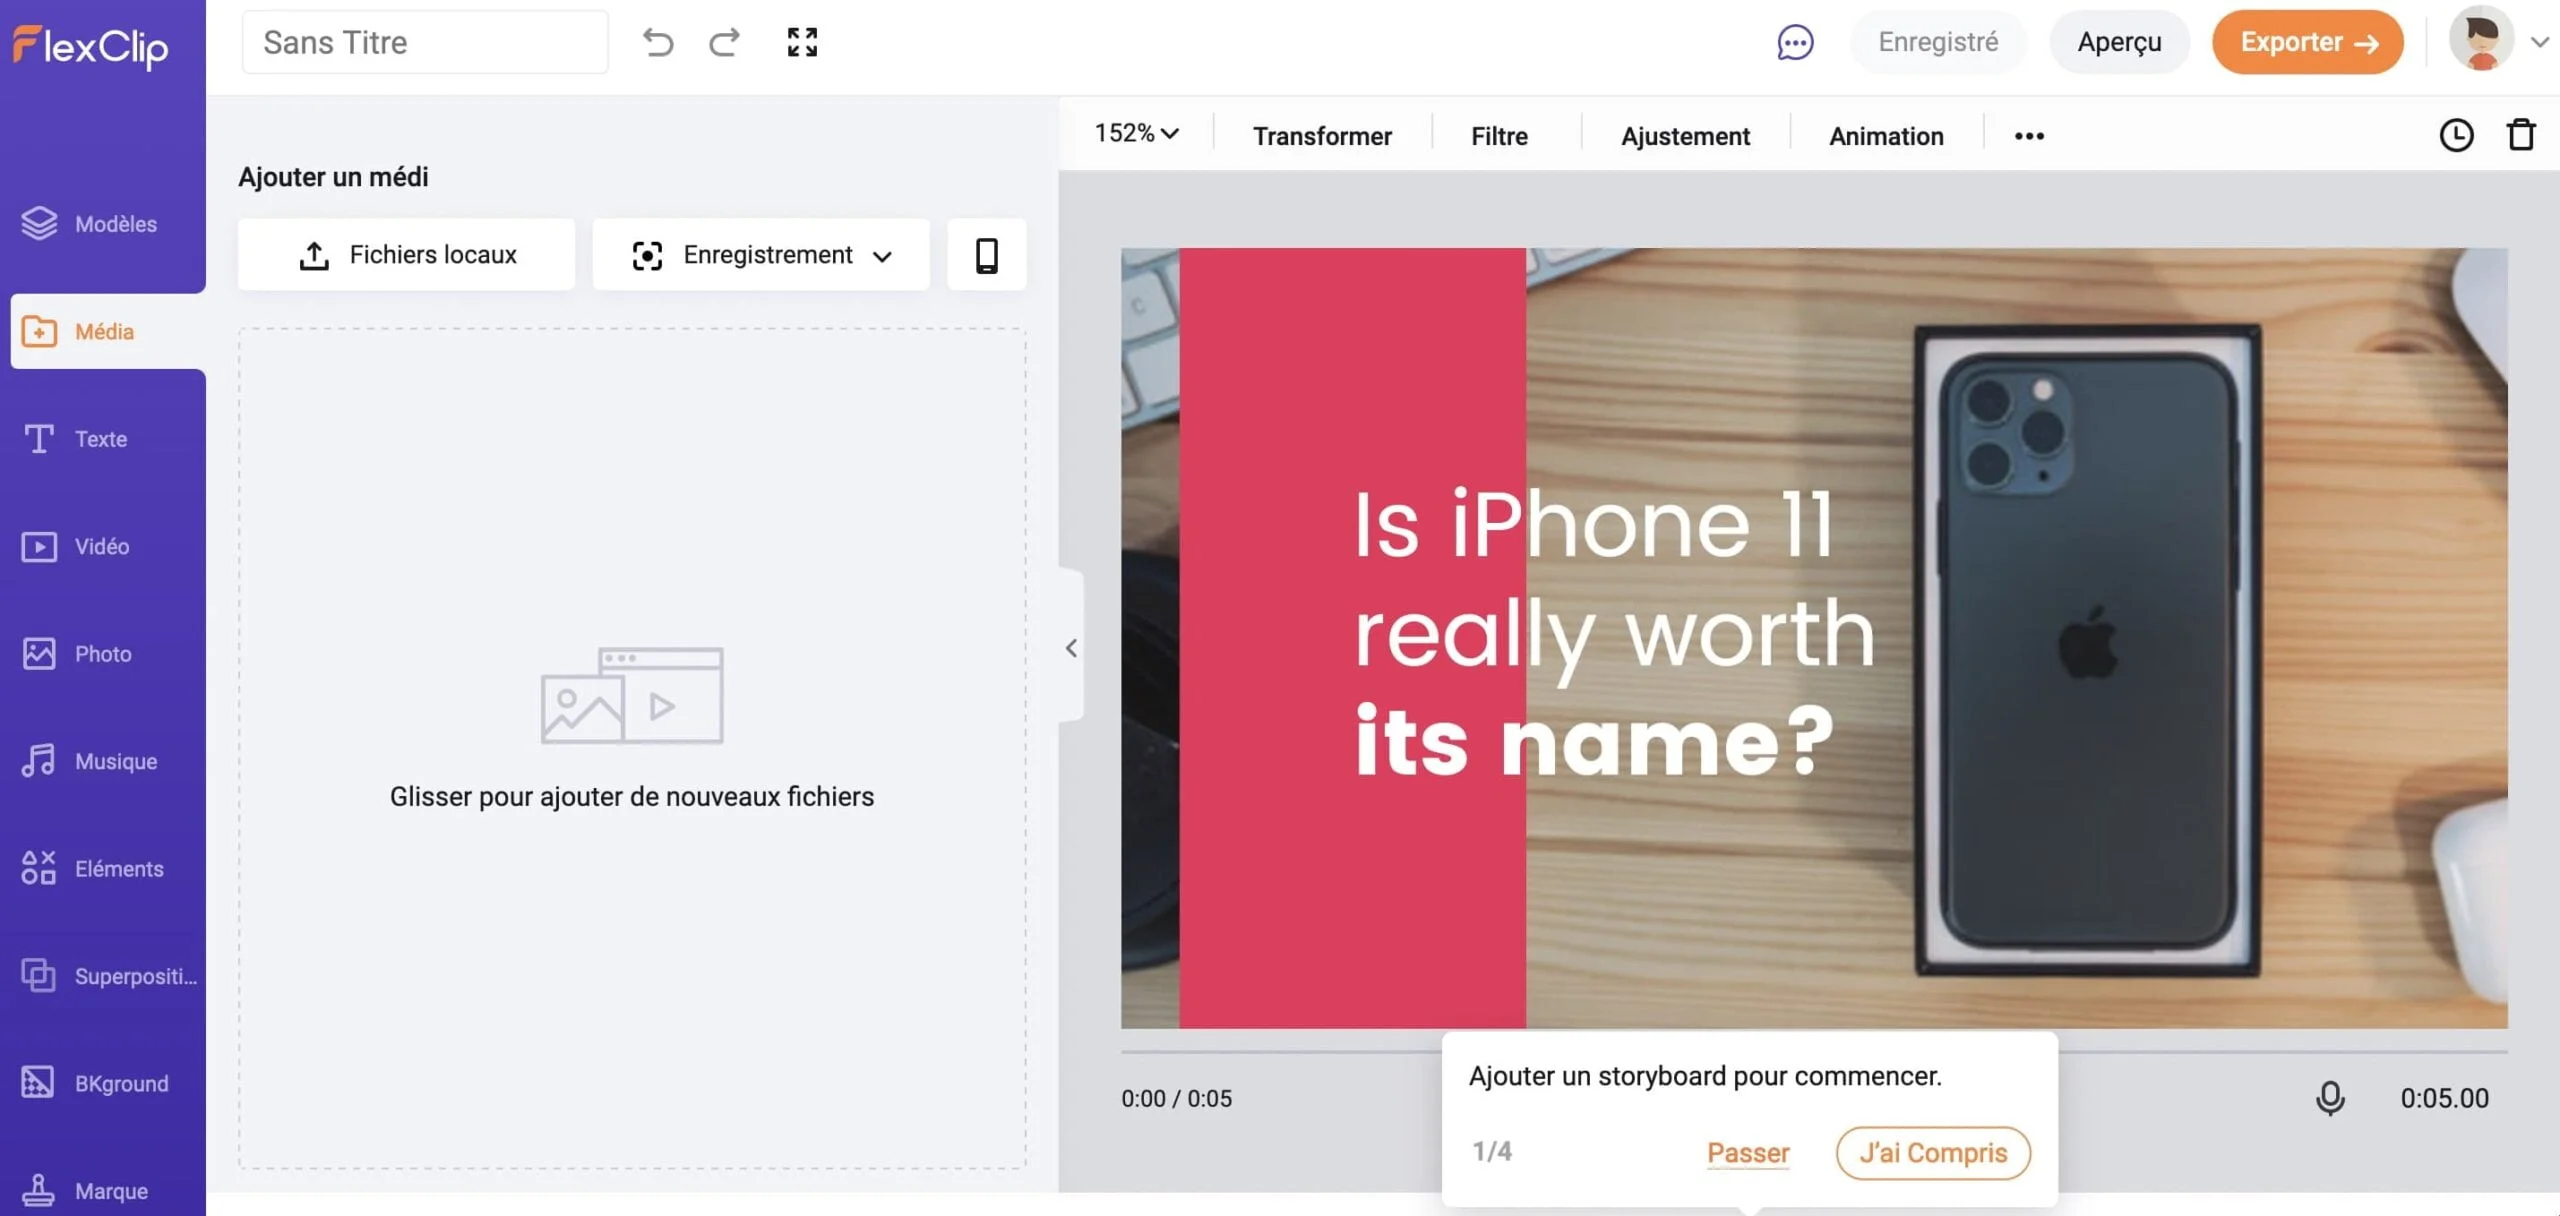
Task: Open the Texte sidebar section
Action: click(103, 439)
